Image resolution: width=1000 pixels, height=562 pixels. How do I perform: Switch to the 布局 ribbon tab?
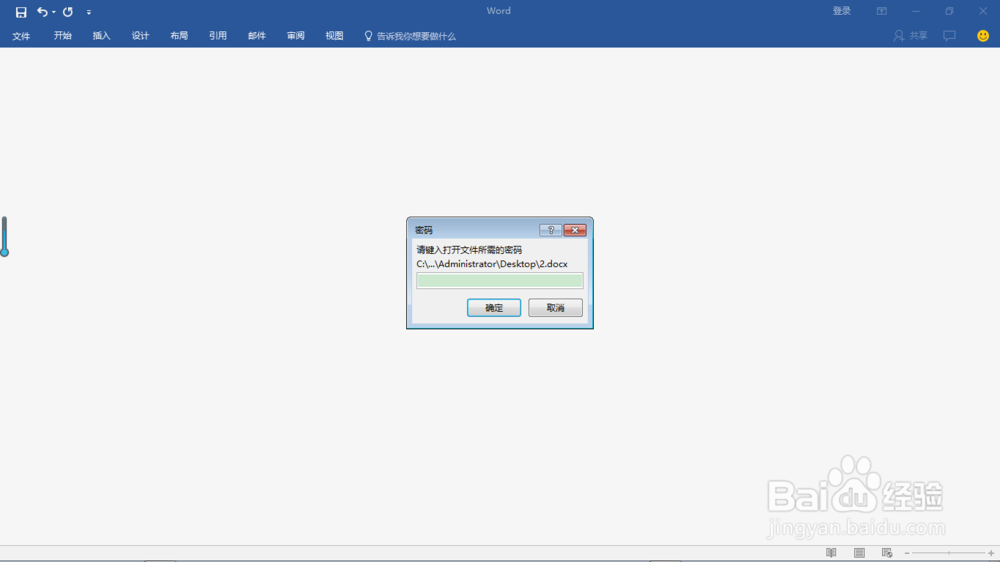tap(179, 36)
